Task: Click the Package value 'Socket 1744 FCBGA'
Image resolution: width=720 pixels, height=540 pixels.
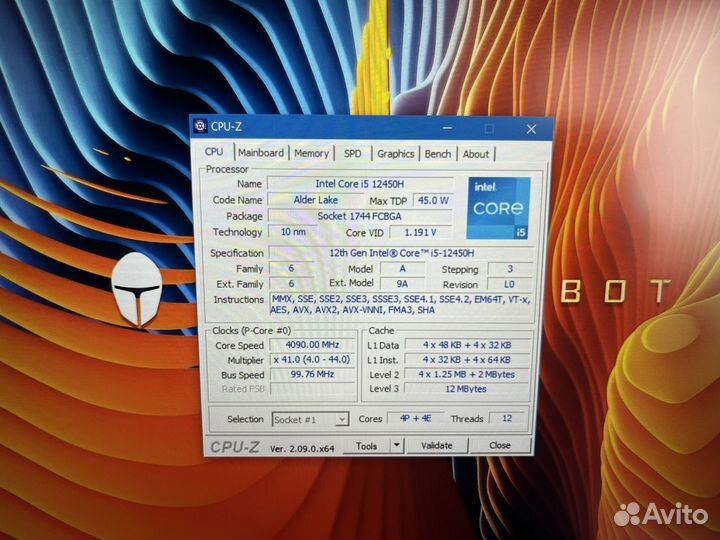Action: pos(360,216)
